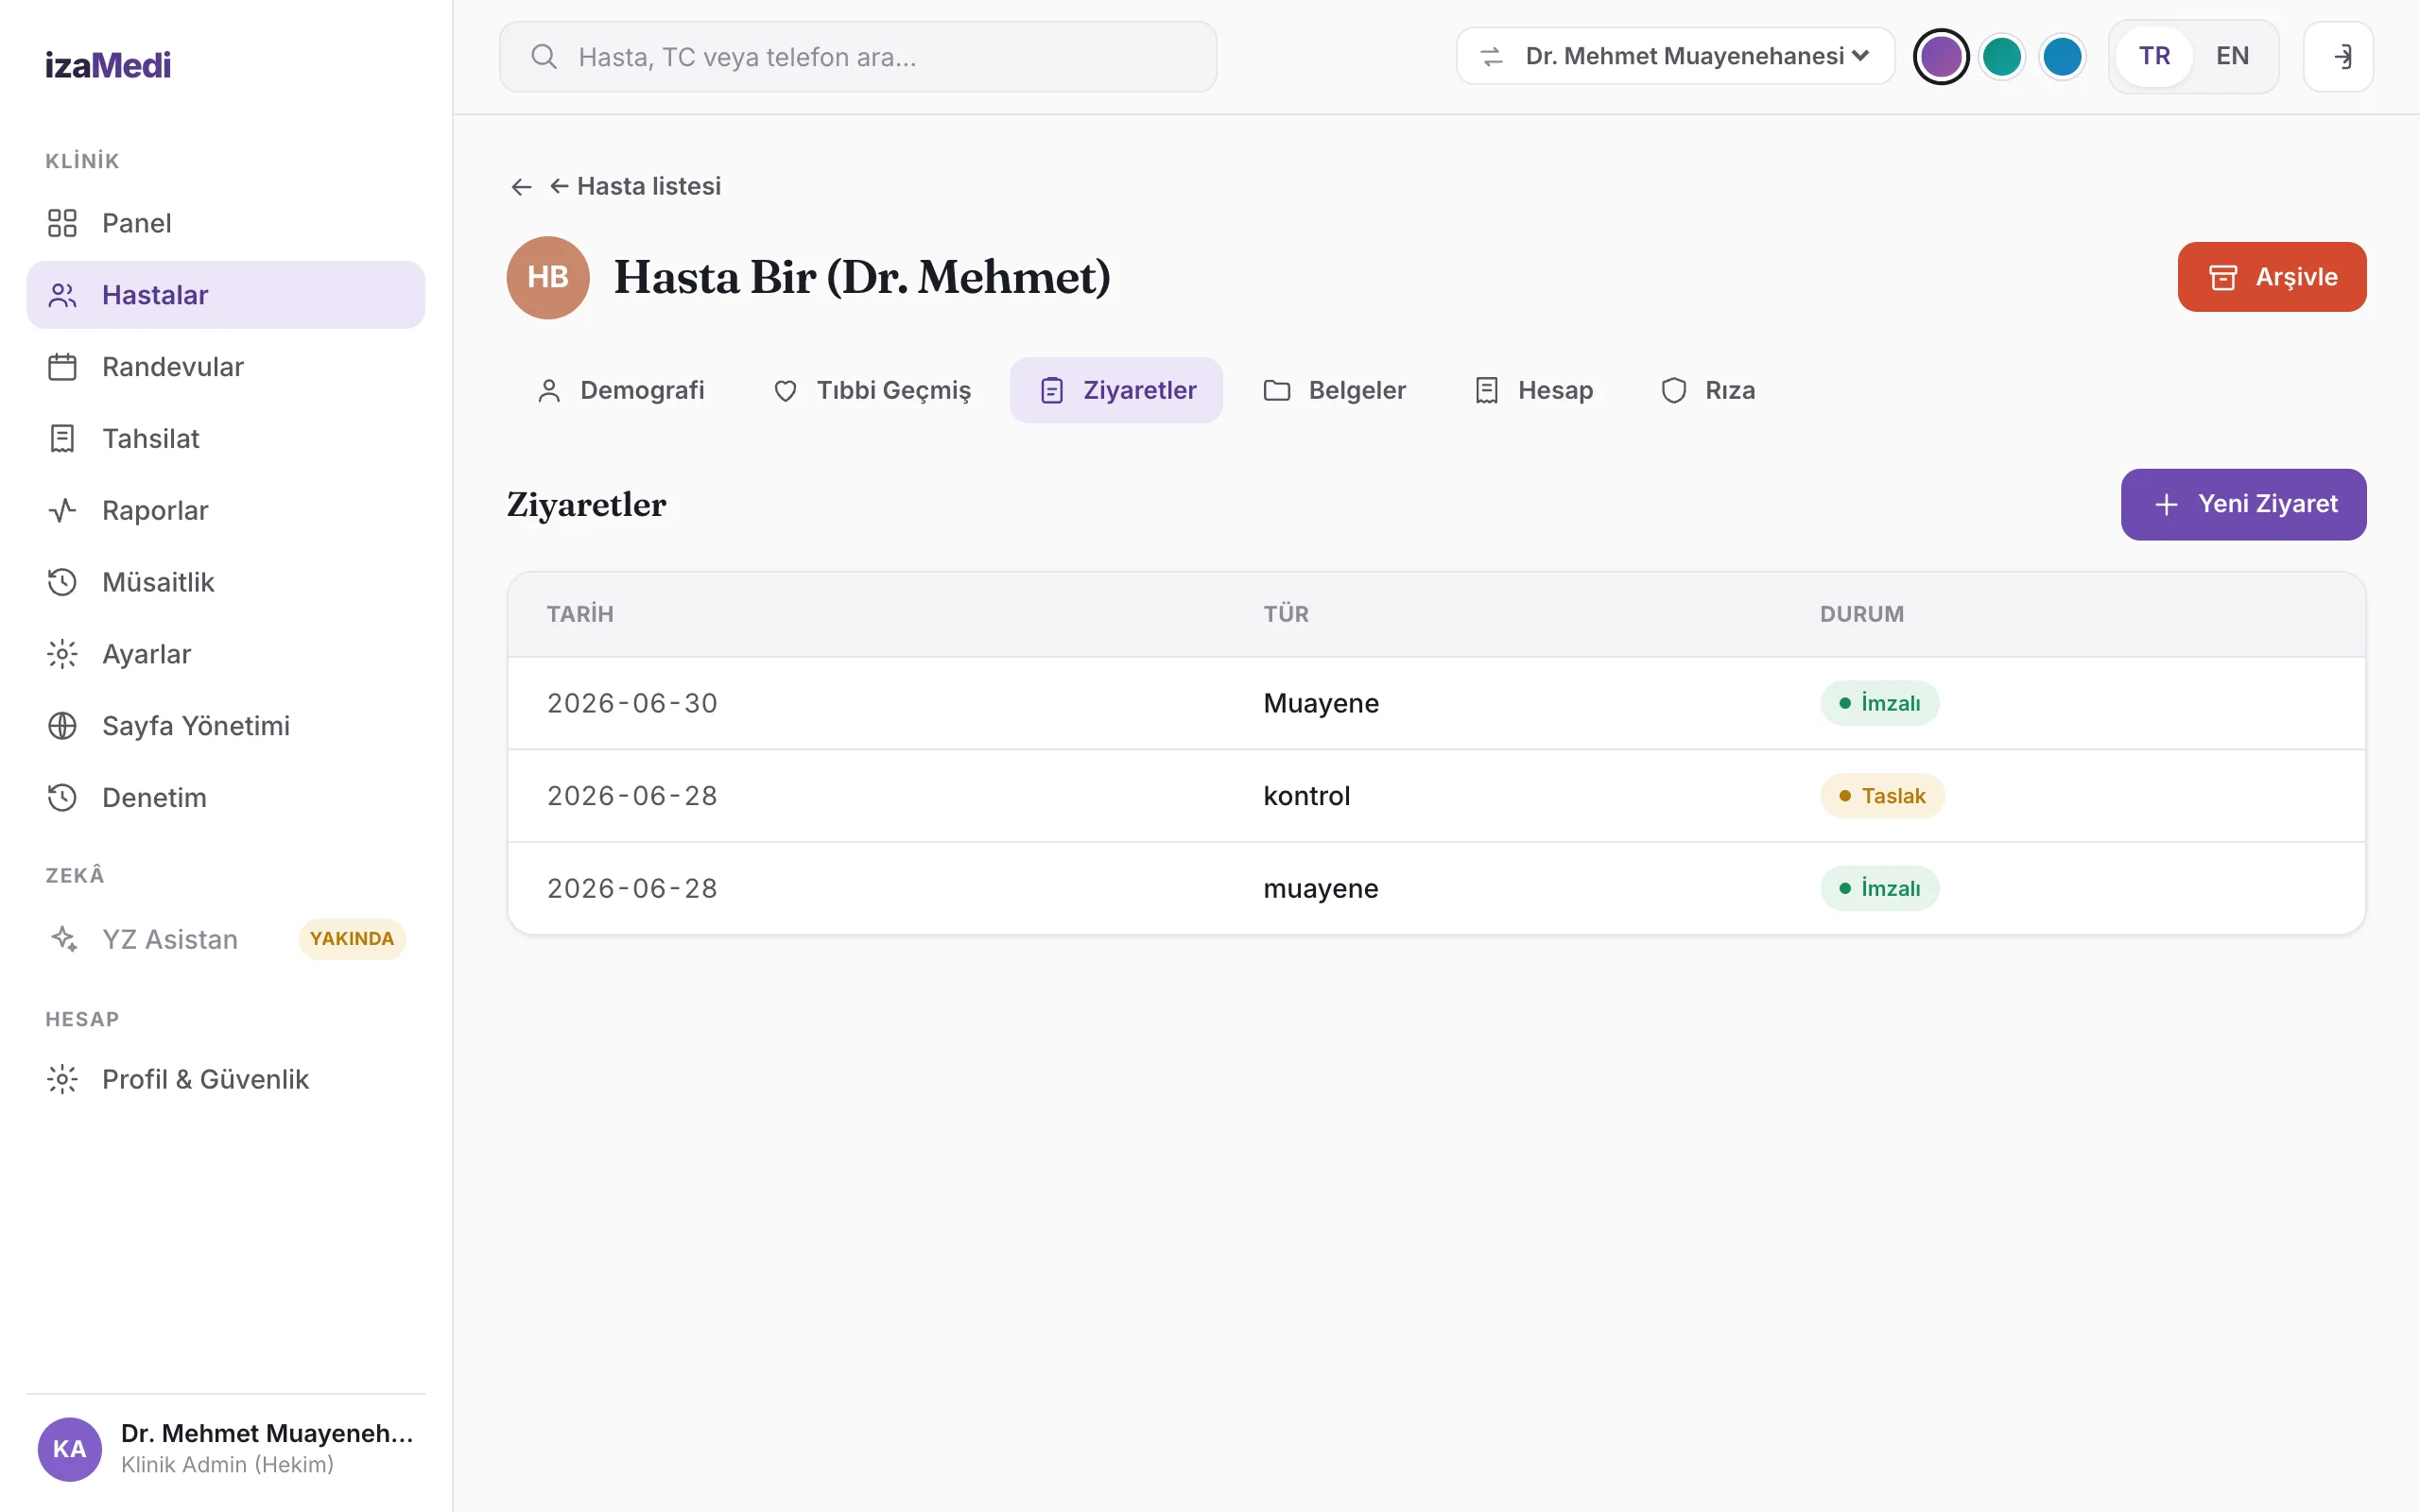
Task: Click the Arşivle button
Action: [2272, 277]
